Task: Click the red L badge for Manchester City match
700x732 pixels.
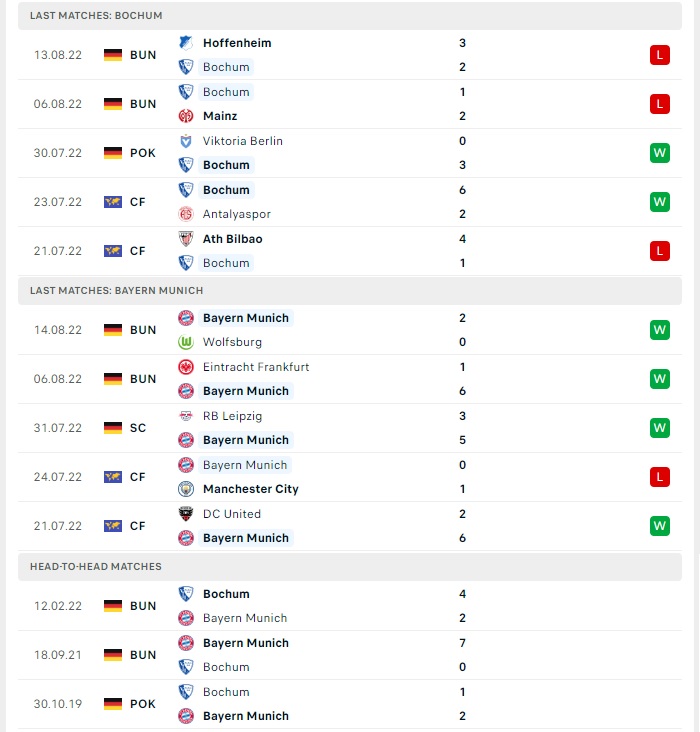Action: click(659, 477)
